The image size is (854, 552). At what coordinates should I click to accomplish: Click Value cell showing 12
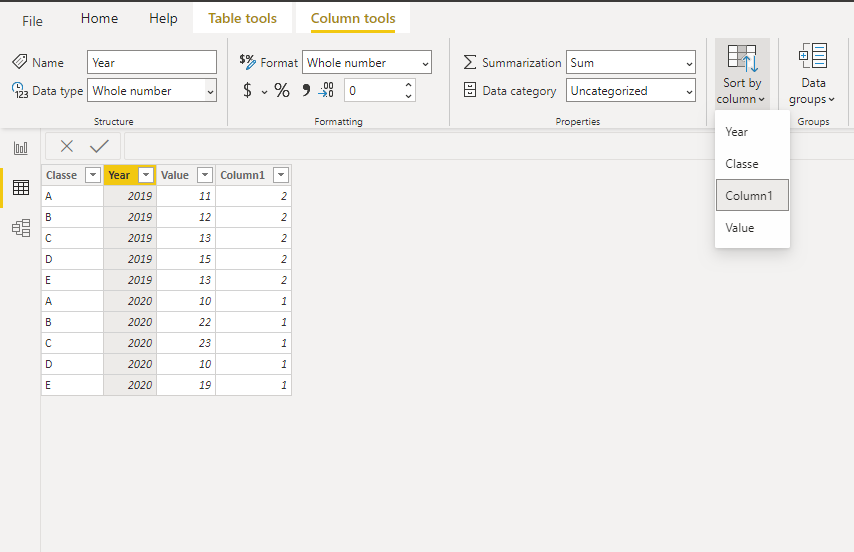click(x=186, y=217)
